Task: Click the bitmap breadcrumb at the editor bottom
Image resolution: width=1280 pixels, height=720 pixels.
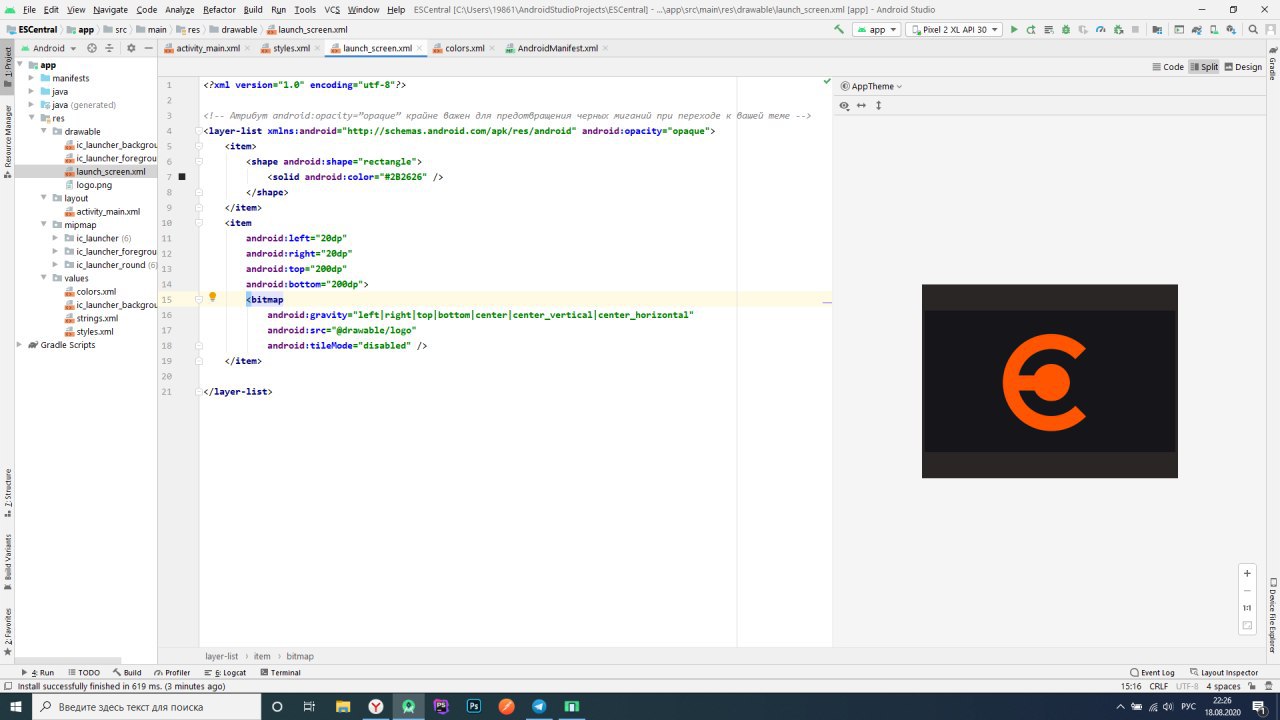Action: click(x=300, y=656)
